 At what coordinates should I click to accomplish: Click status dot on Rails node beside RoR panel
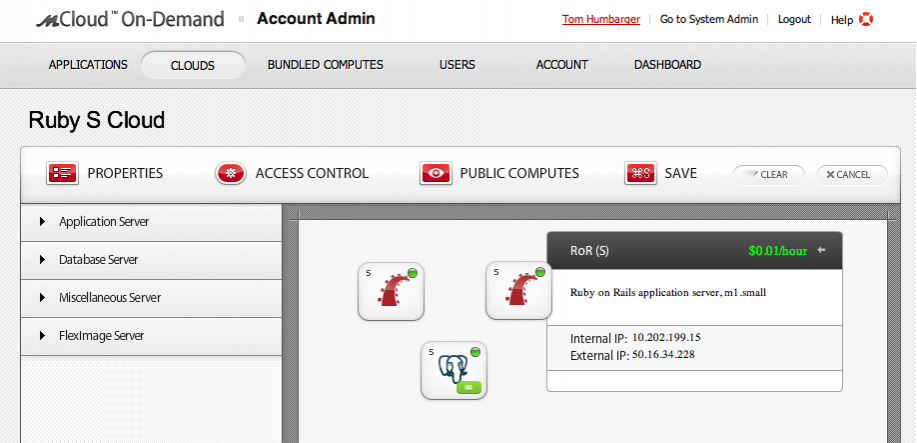coord(540,272)
